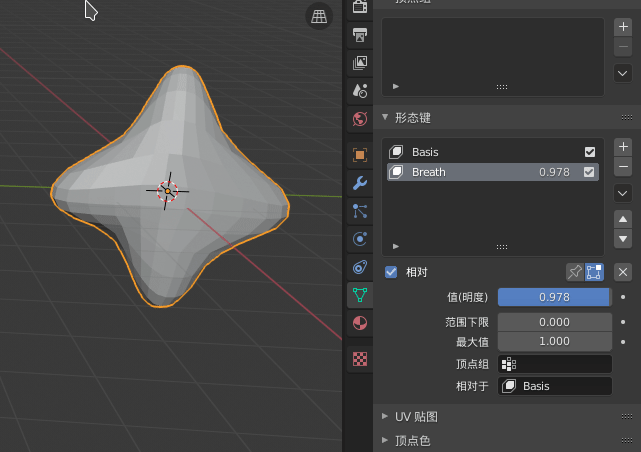
Task: Remove vertex group with minus button
Action: click(x=623, y=47)
